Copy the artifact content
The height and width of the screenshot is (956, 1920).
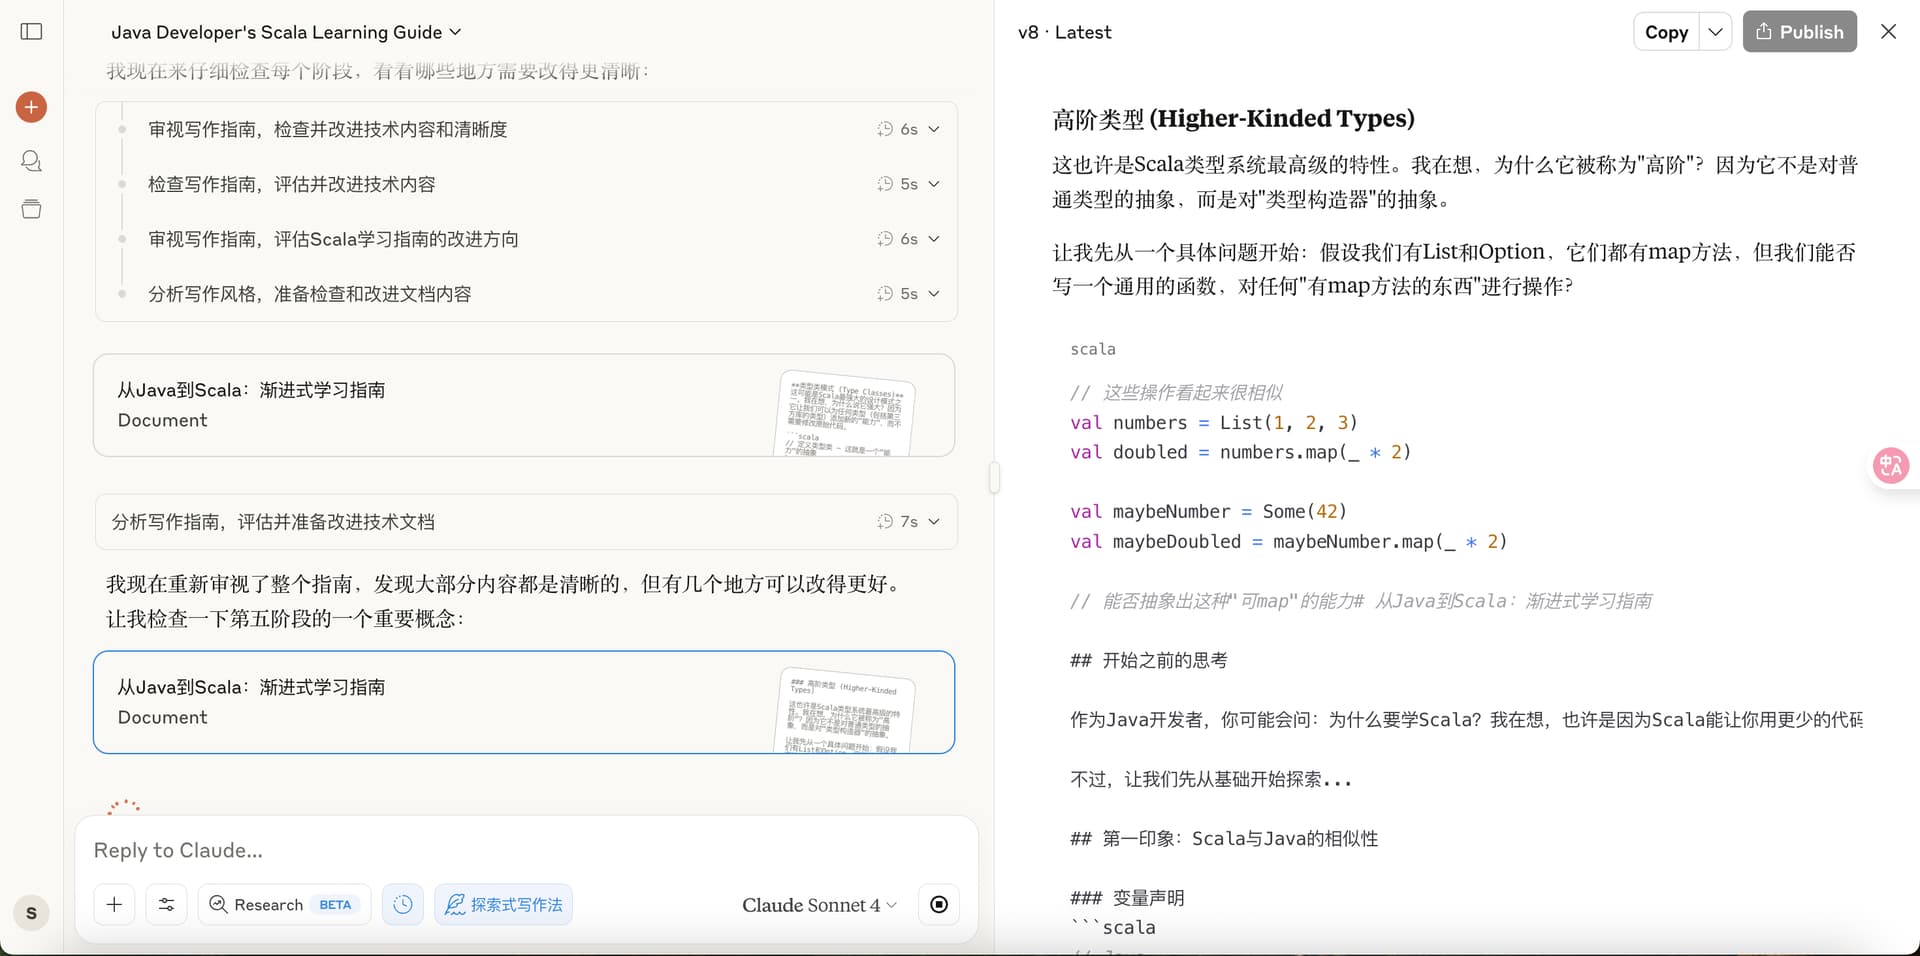[1666, 32]
